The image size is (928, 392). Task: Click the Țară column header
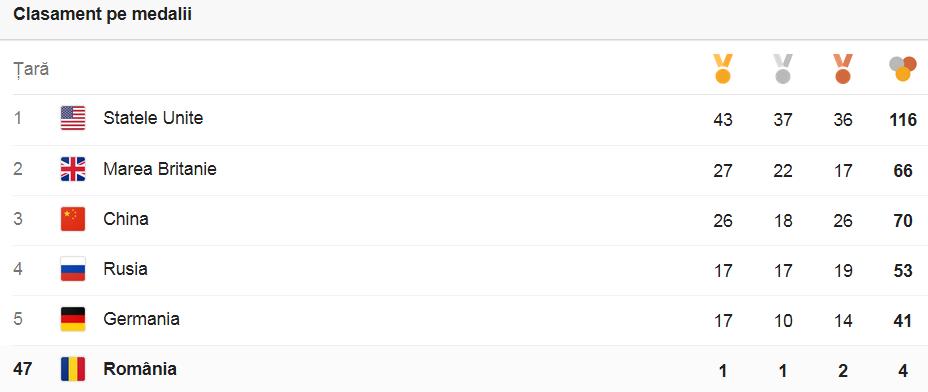coord(31,70)
